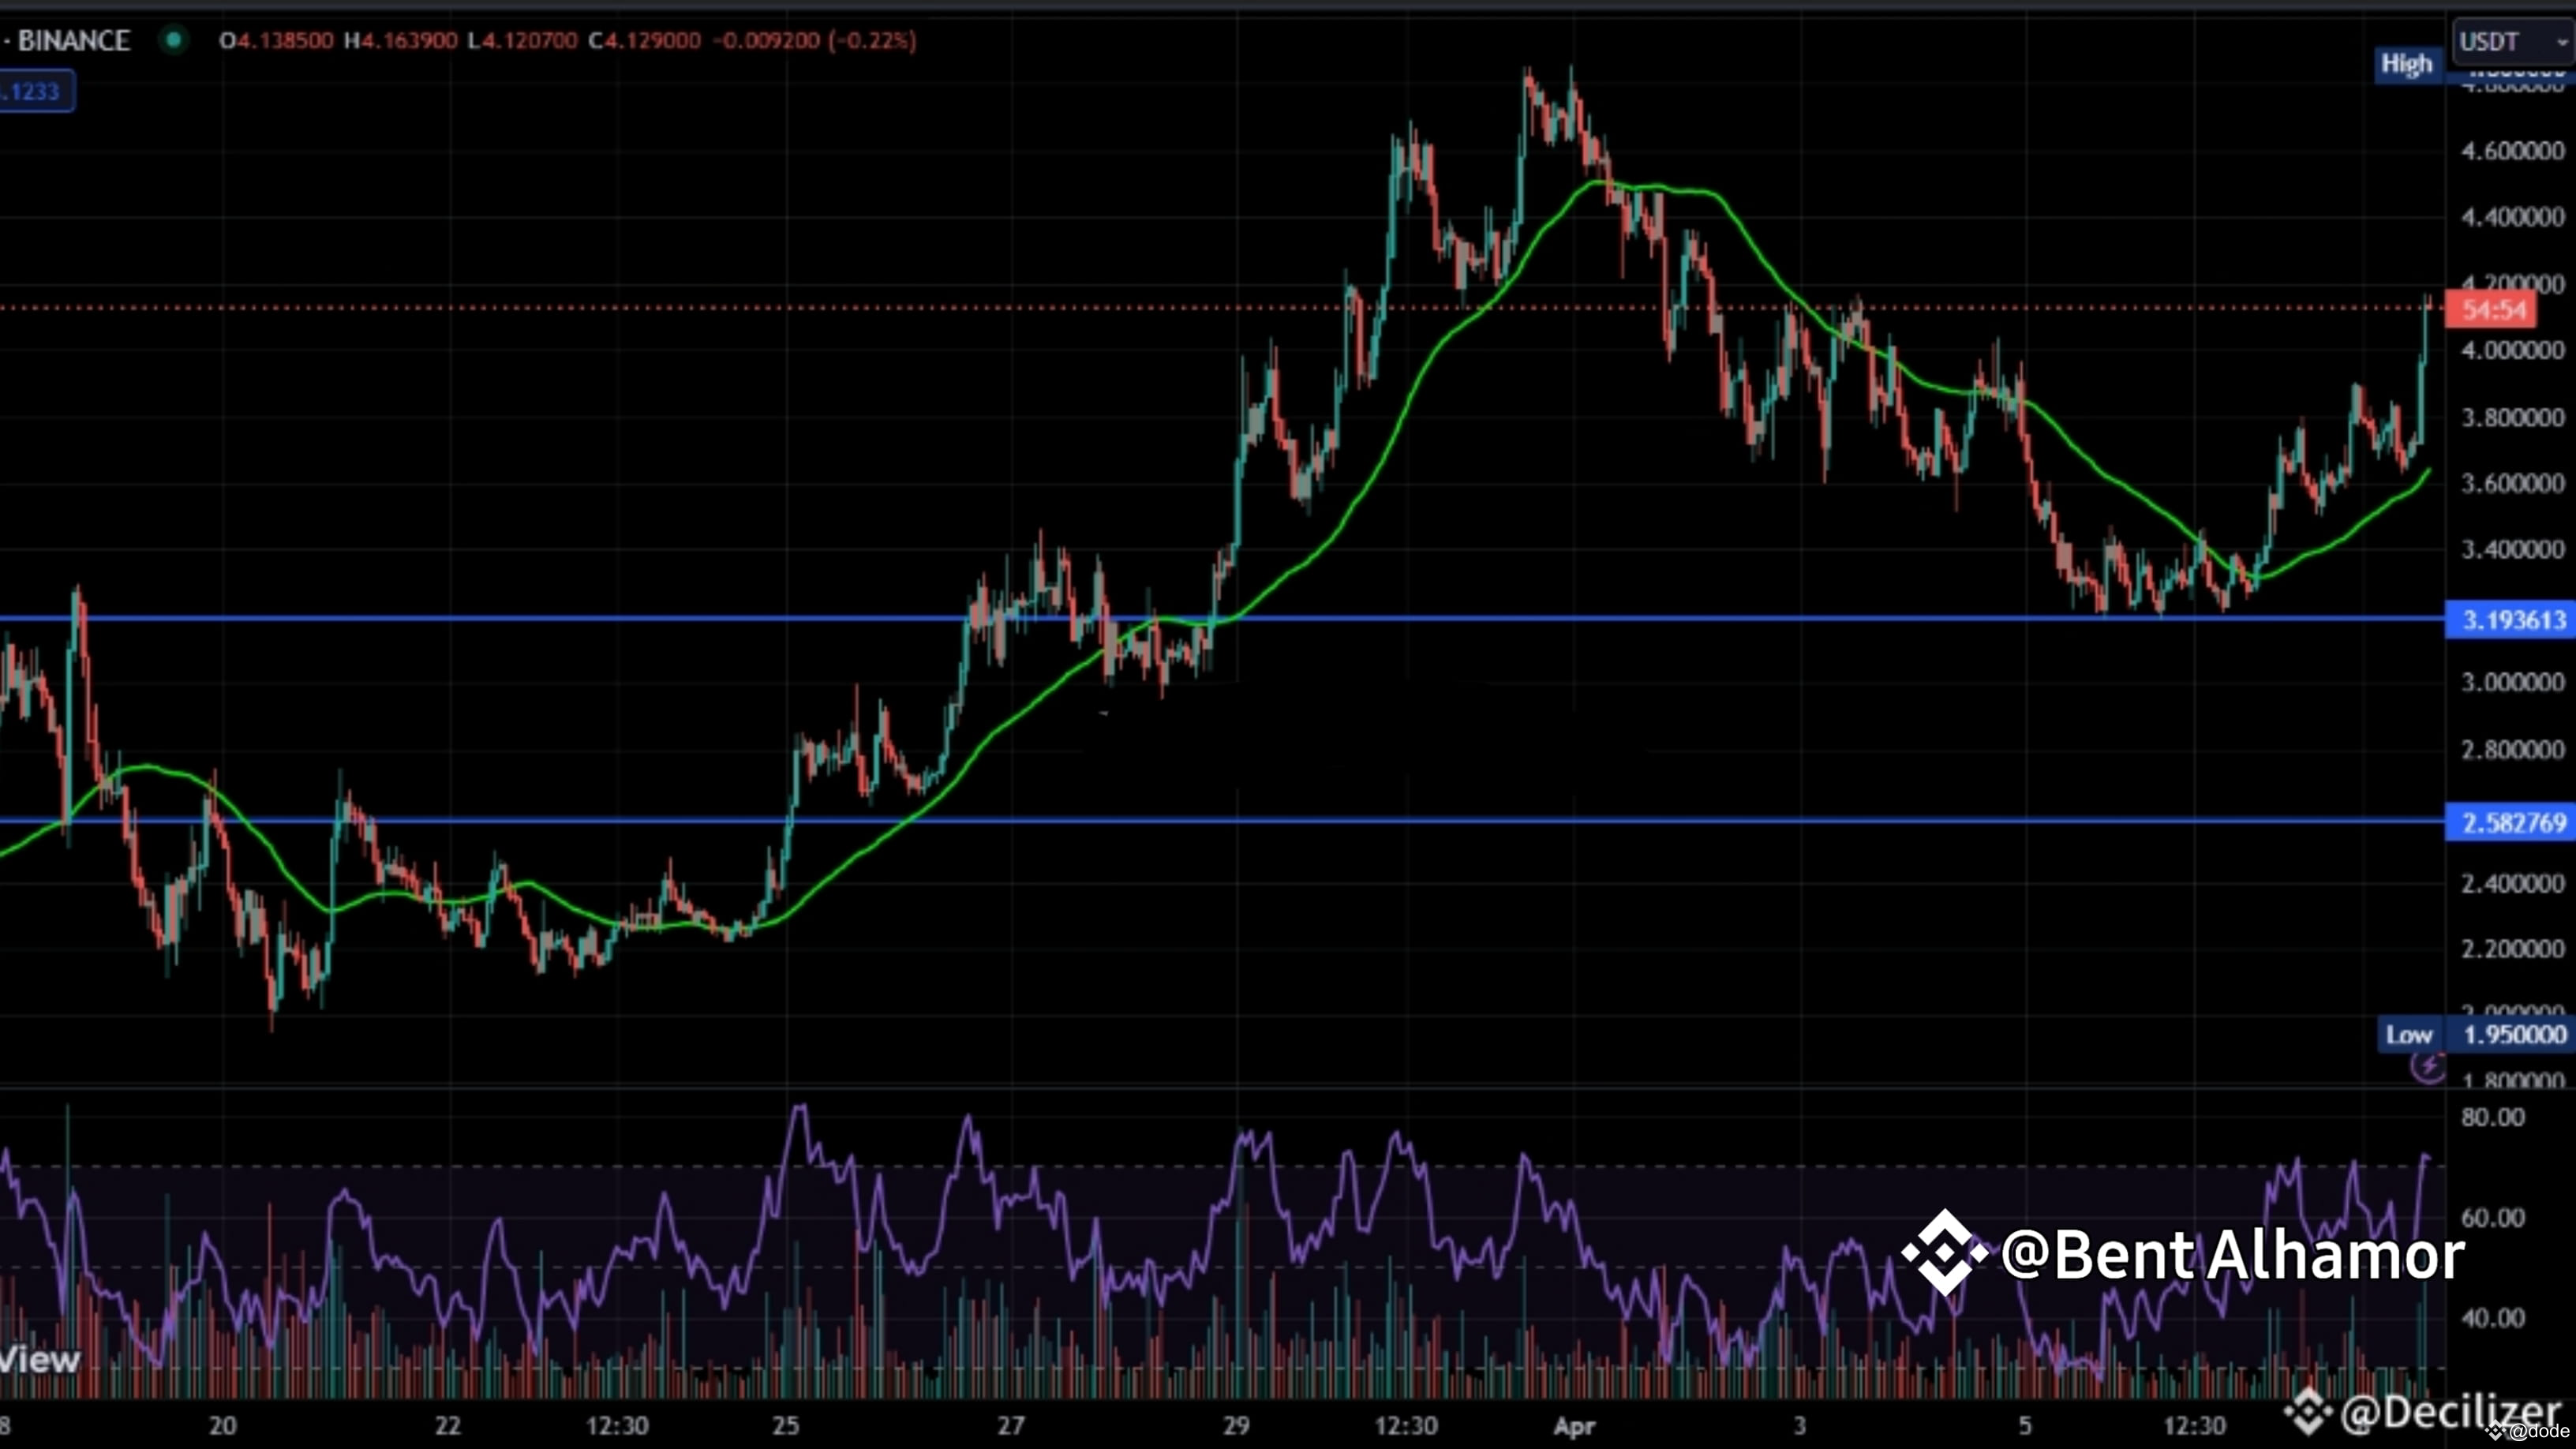Click the purple lightning bolt icon on price axis
Image resolution: width=2576 pixels, height=1449 pixels.
(2428, 1067)
